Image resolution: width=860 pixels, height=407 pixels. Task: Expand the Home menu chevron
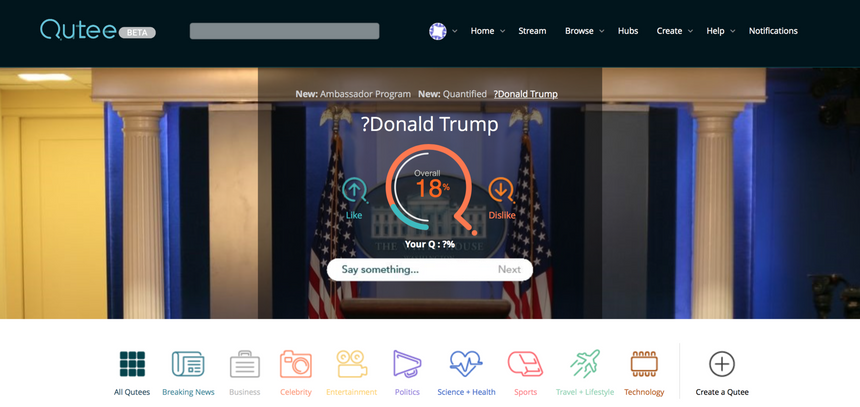[x=502, y=31]
